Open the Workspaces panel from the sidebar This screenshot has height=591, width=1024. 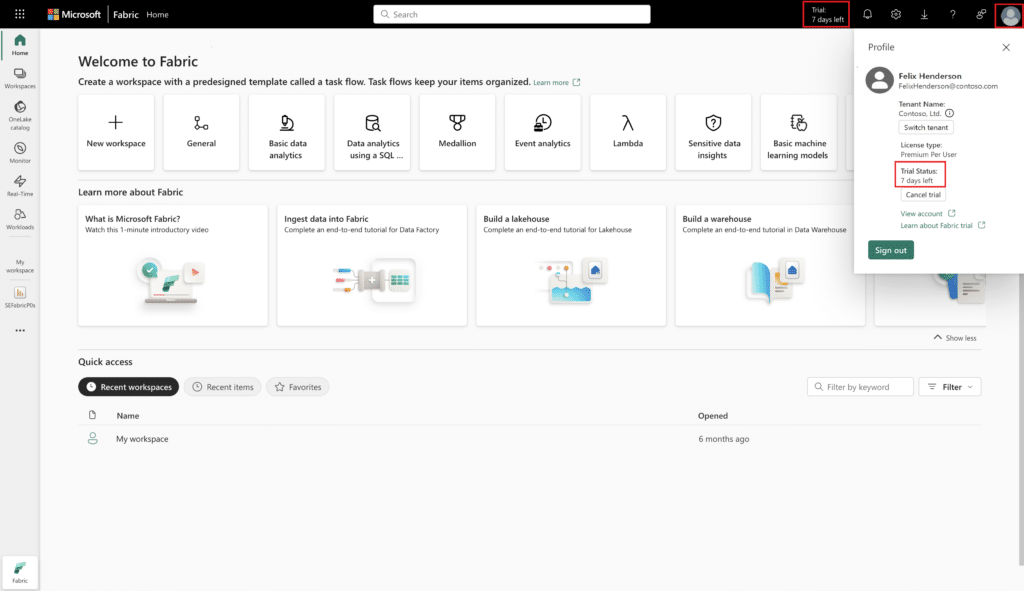click(20, 78)
